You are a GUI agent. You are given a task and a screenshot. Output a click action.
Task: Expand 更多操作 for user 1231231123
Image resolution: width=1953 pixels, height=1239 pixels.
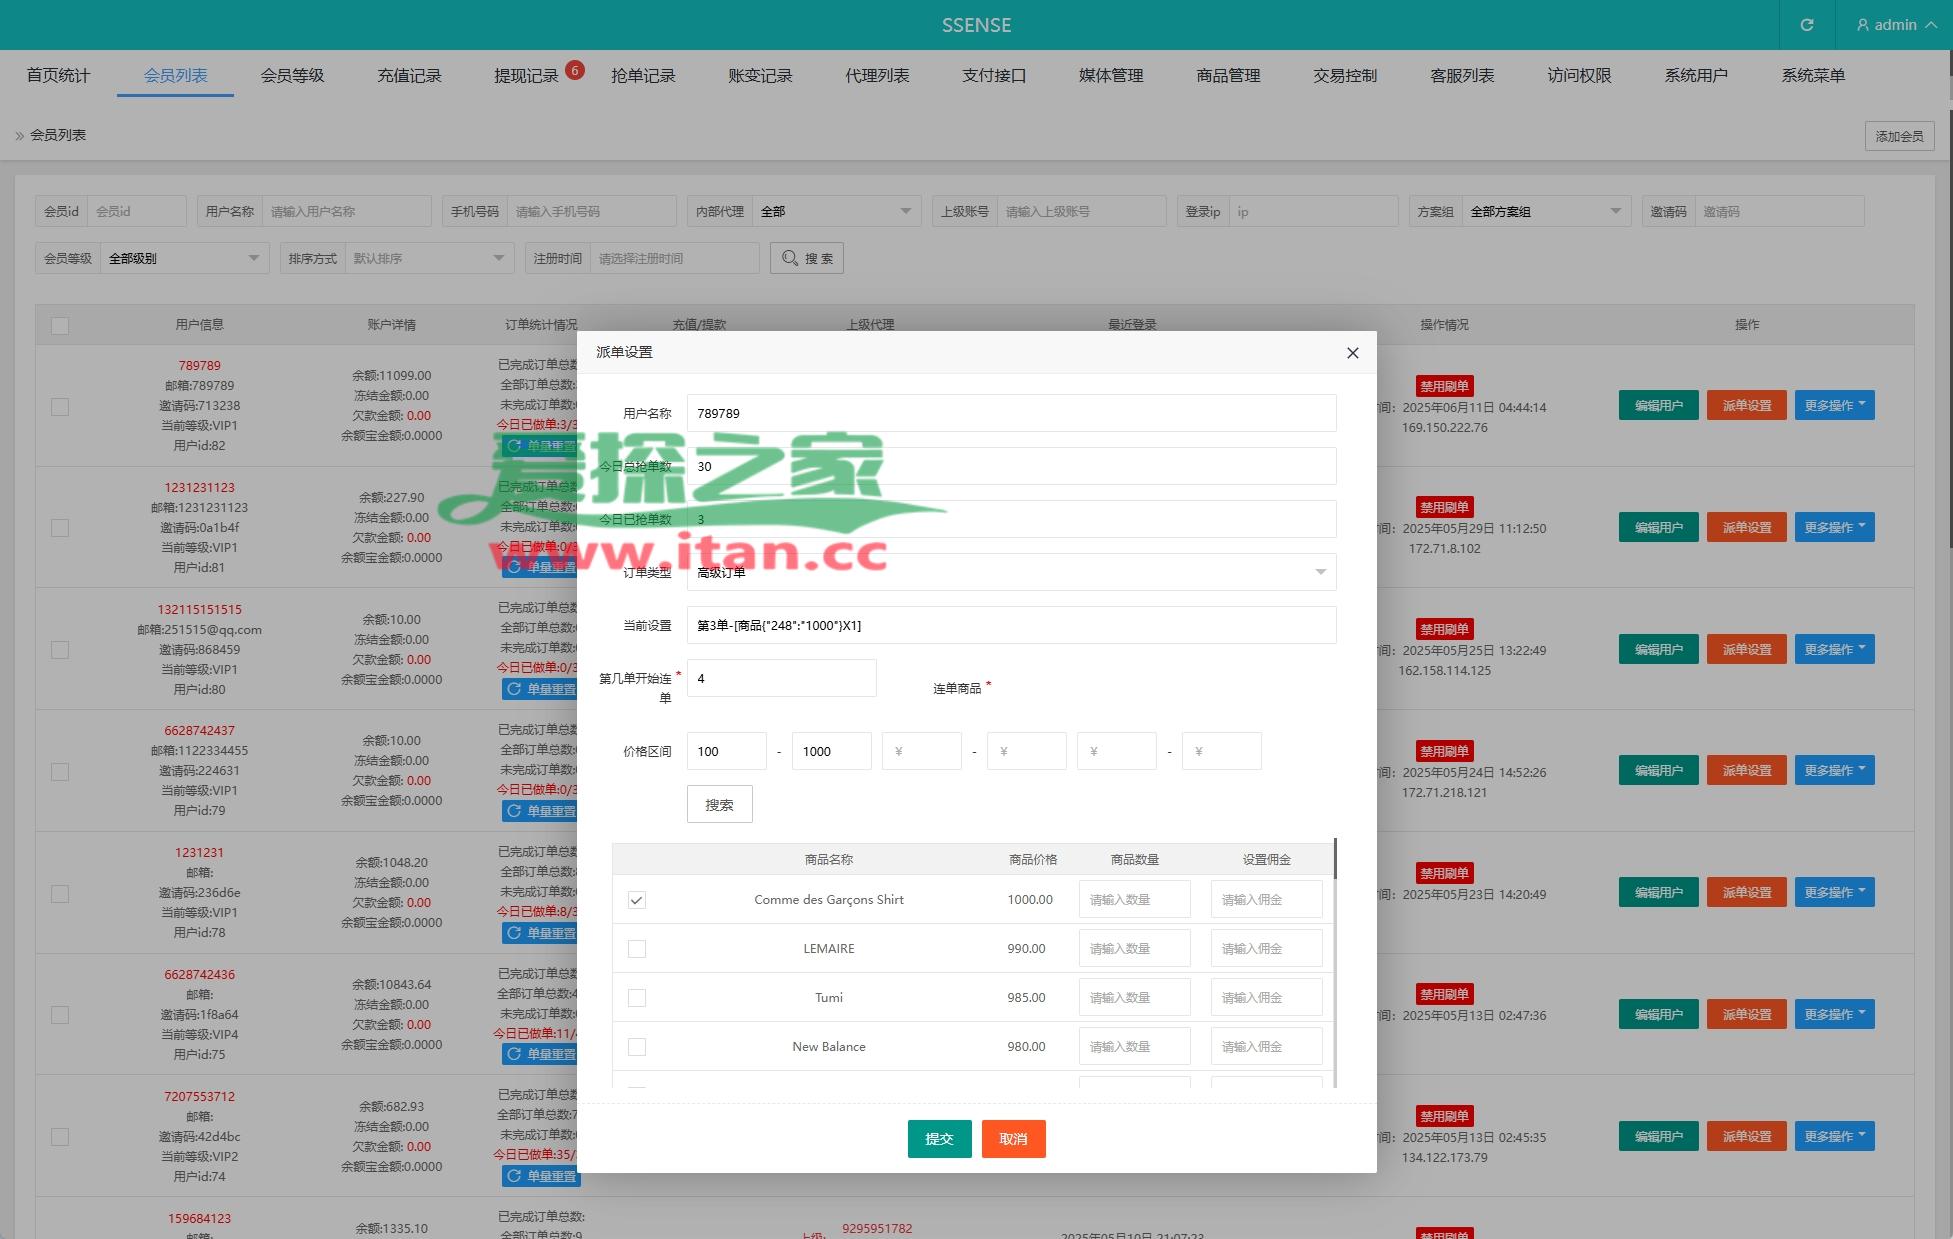tap(1834, 527)
